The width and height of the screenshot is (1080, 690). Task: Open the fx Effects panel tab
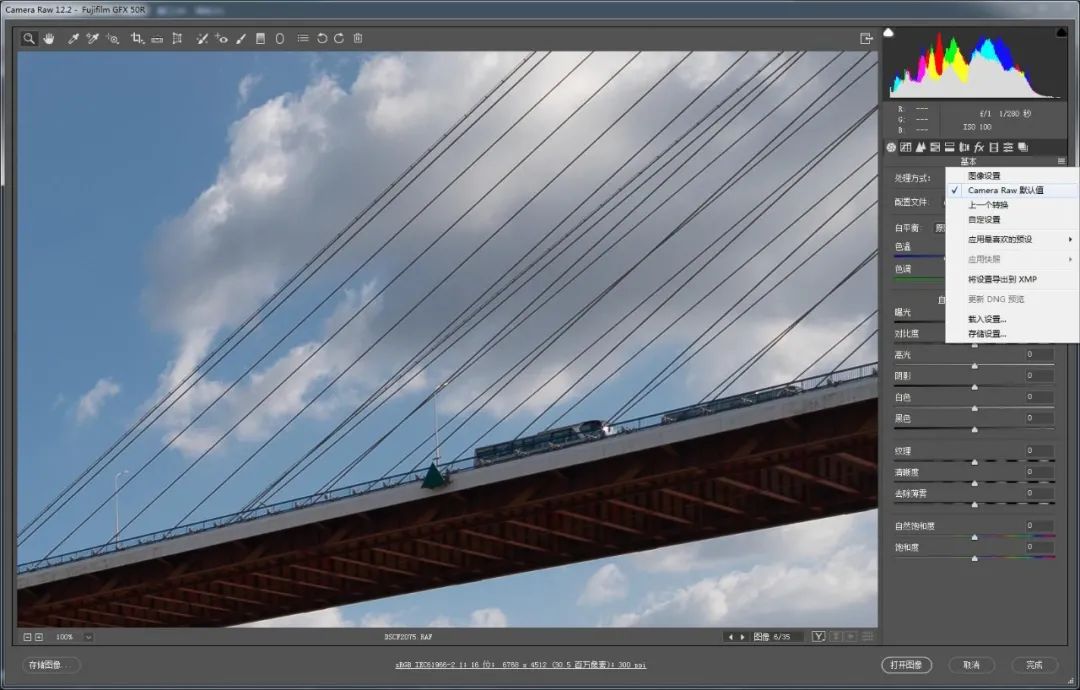point(979,147)
